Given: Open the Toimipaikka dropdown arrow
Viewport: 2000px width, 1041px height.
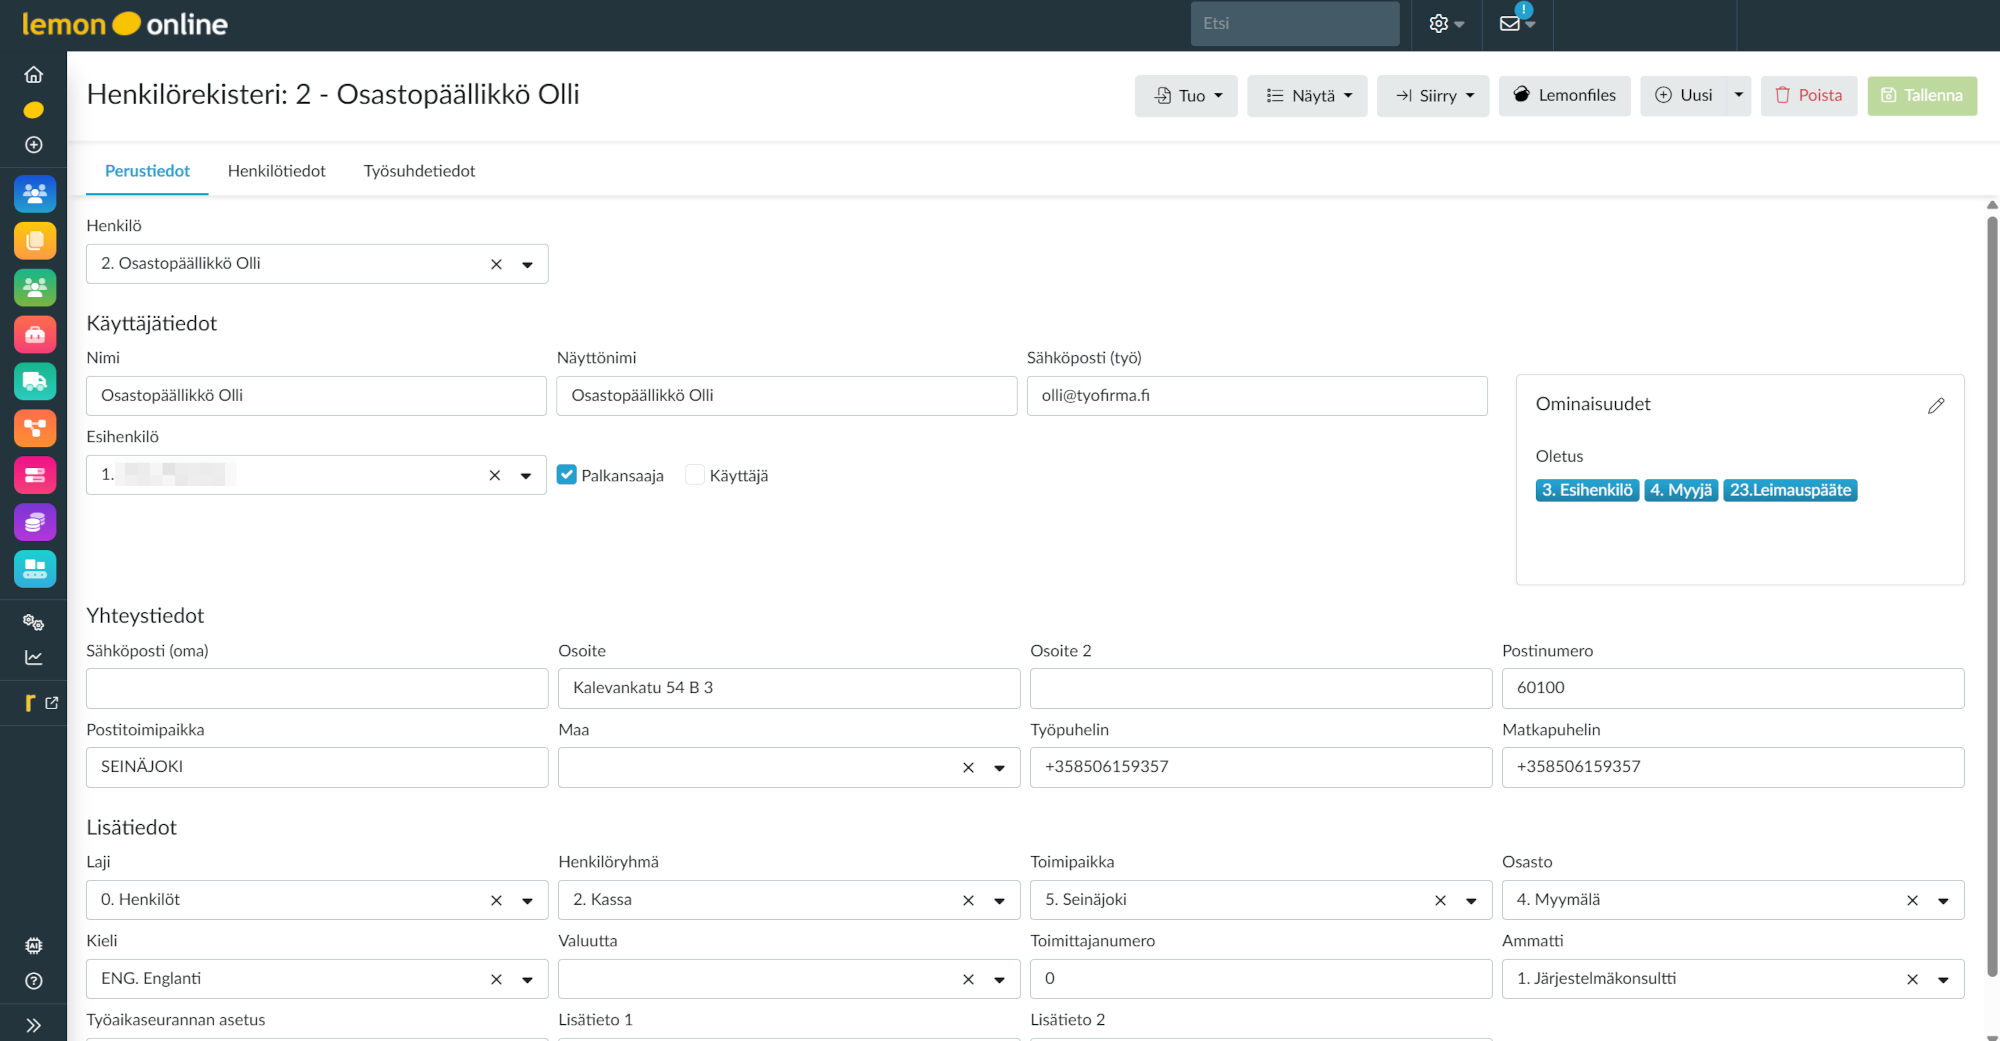Looking at the screenshot, I should click(x=1471, y=900).
